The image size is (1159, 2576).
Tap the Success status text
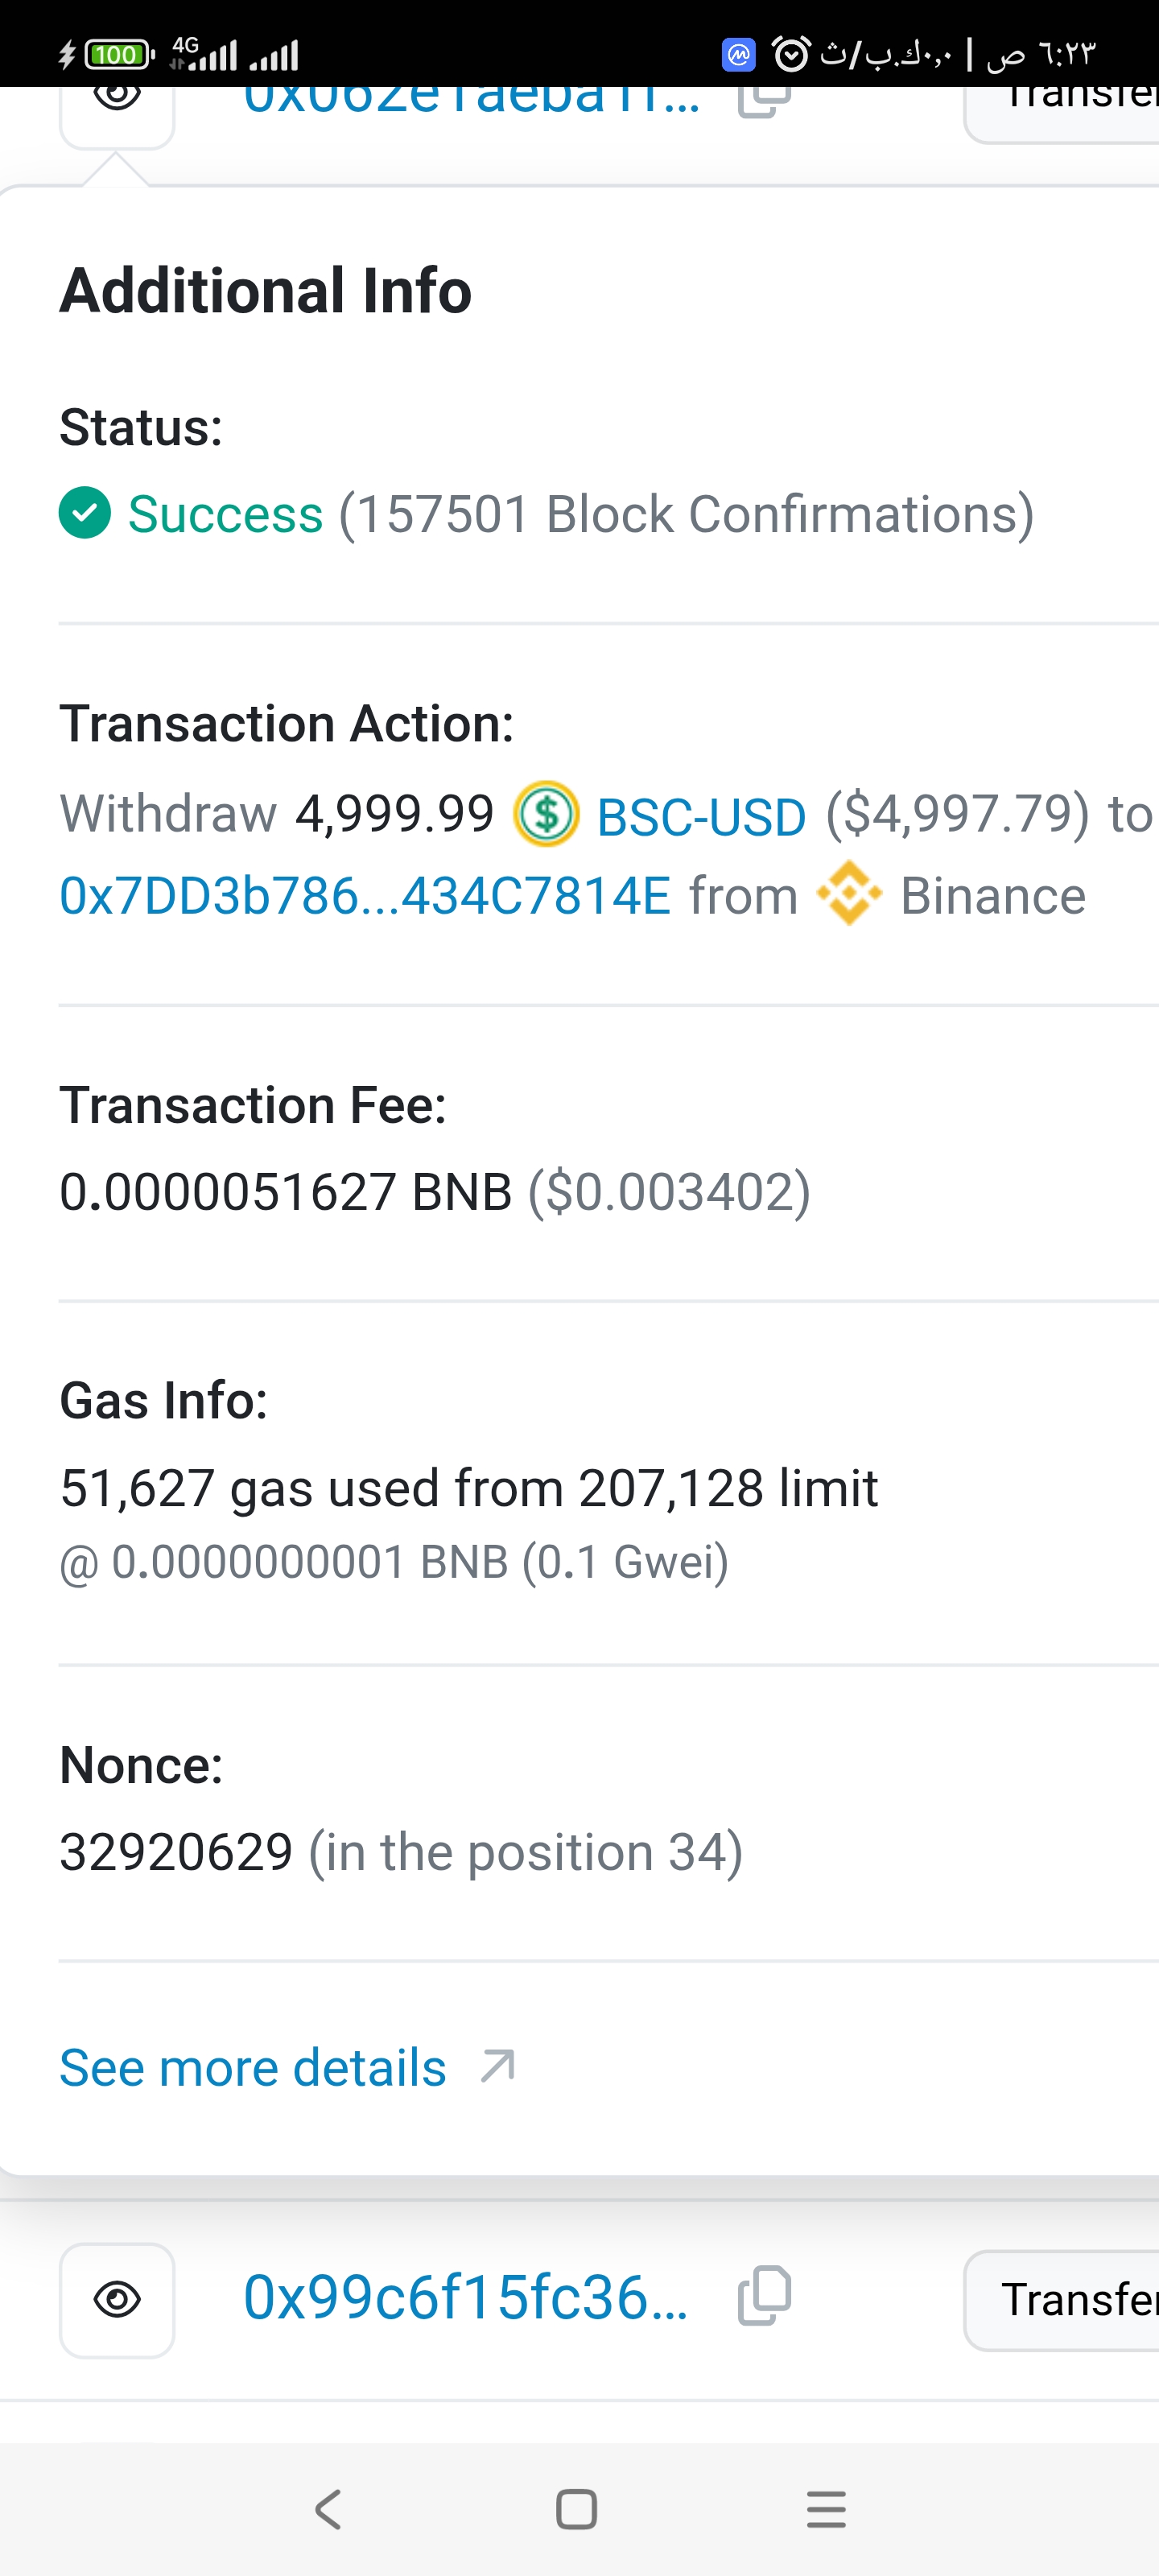click(226, 514)
